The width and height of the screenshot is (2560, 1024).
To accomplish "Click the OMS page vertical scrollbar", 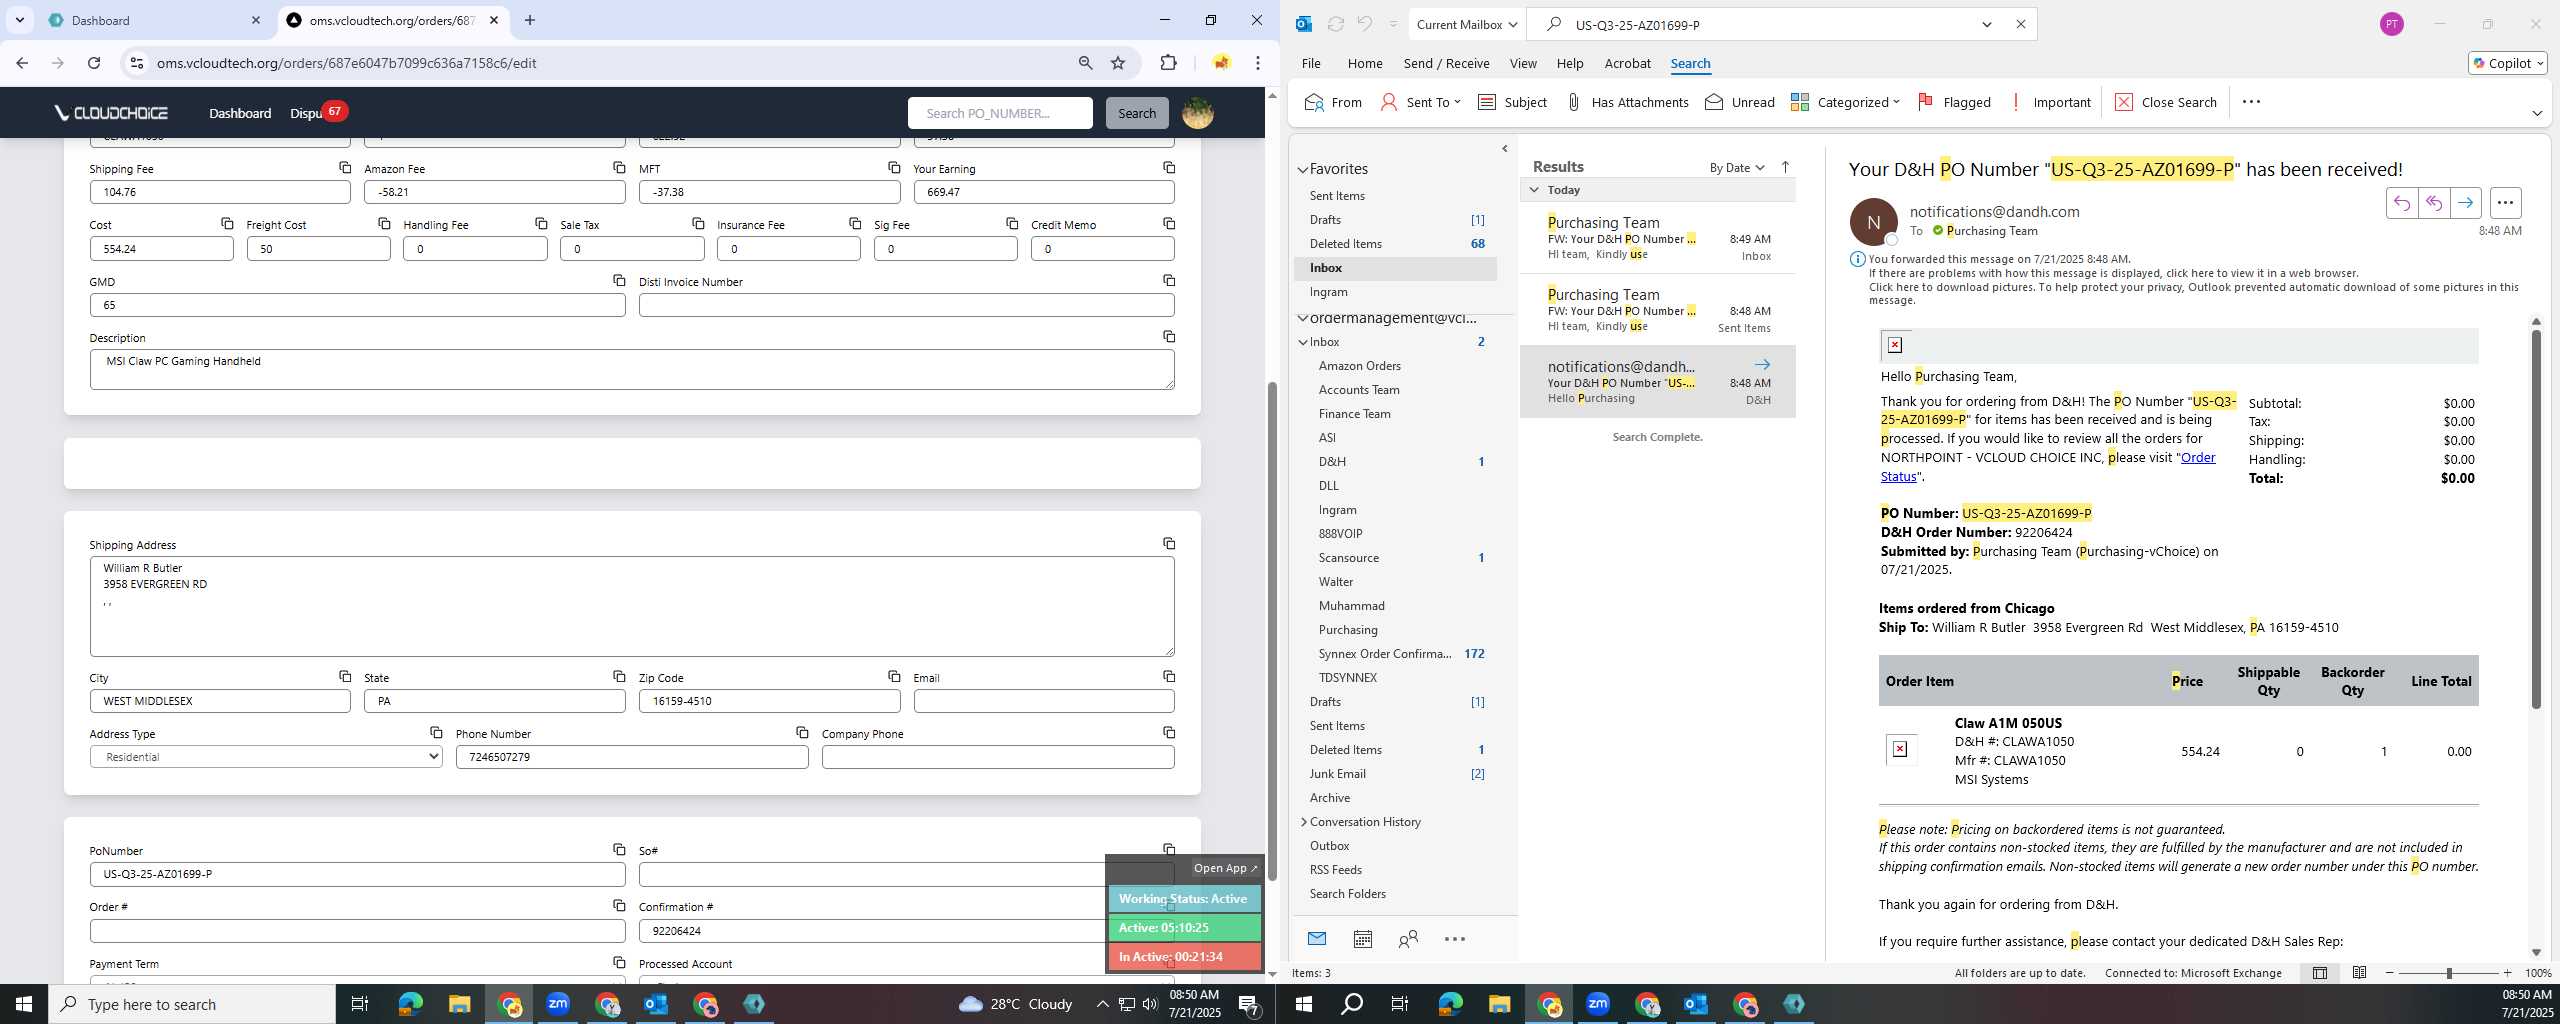I will tap(1272, 630).
